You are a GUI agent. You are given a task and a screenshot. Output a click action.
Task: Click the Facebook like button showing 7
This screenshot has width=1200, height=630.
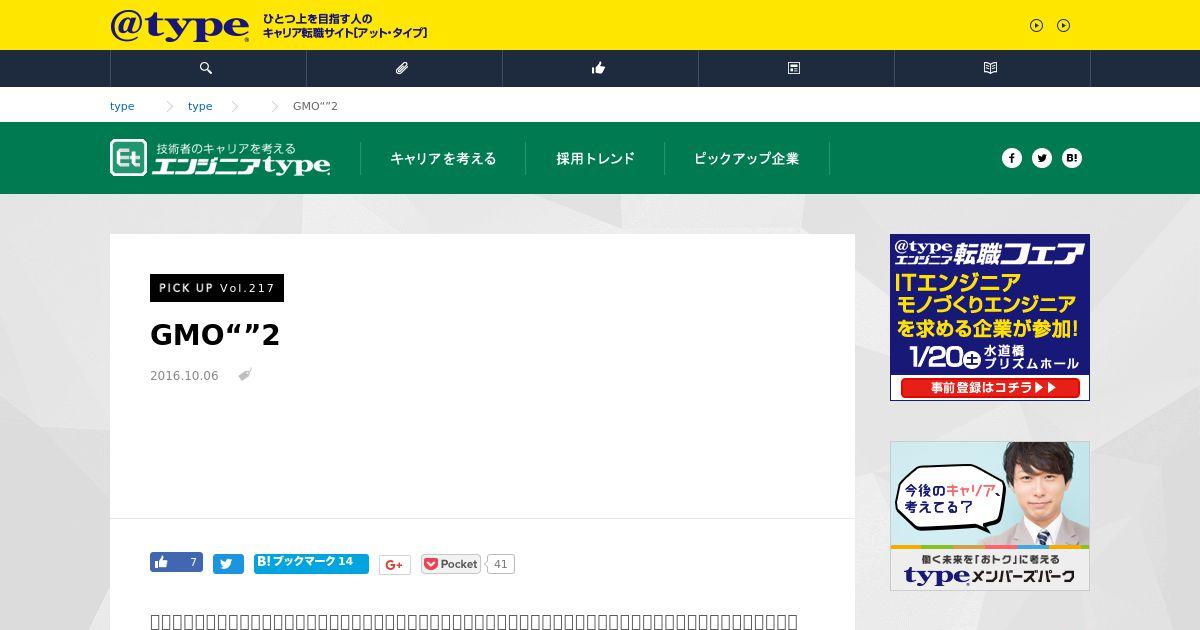point(176,562)
